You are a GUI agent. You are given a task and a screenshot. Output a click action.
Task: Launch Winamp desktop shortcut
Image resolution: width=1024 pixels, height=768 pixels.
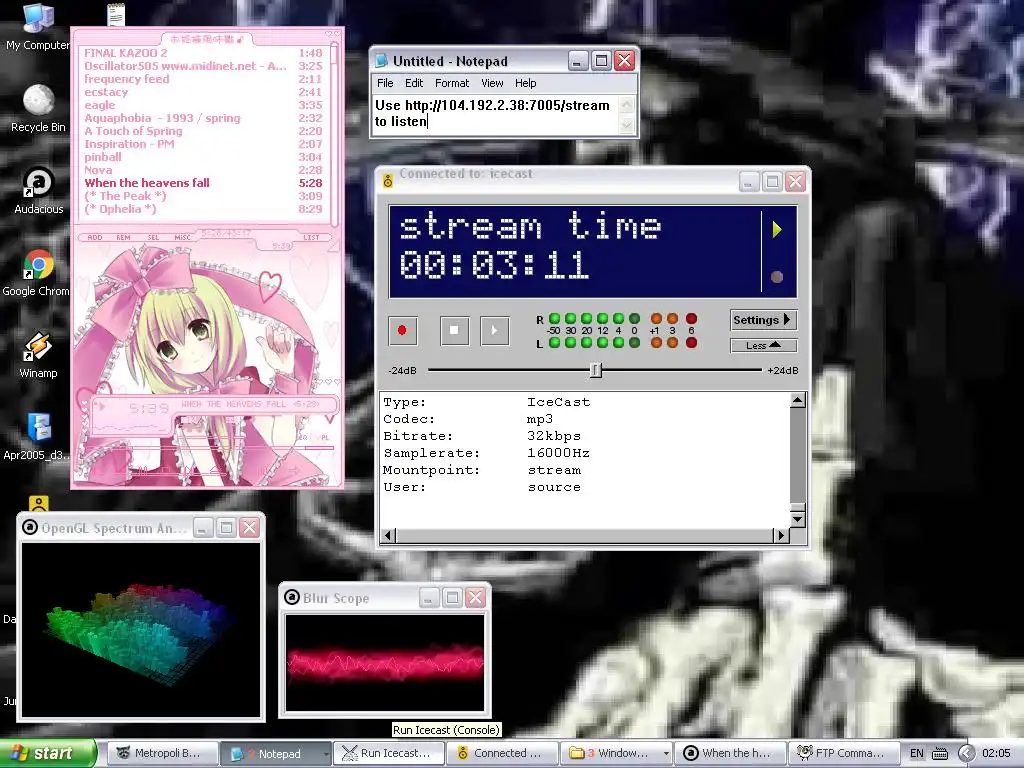point(38,355)
